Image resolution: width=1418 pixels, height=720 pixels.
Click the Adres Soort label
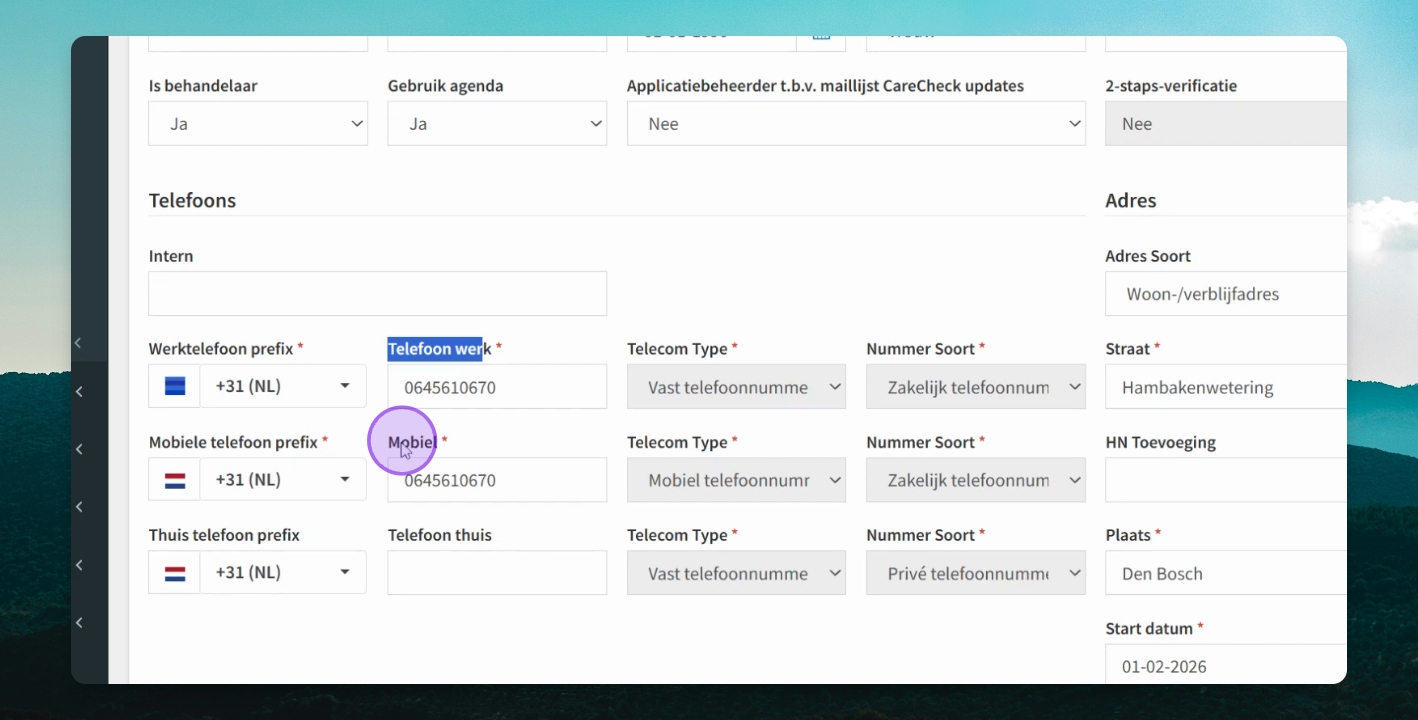(1148, 256)
